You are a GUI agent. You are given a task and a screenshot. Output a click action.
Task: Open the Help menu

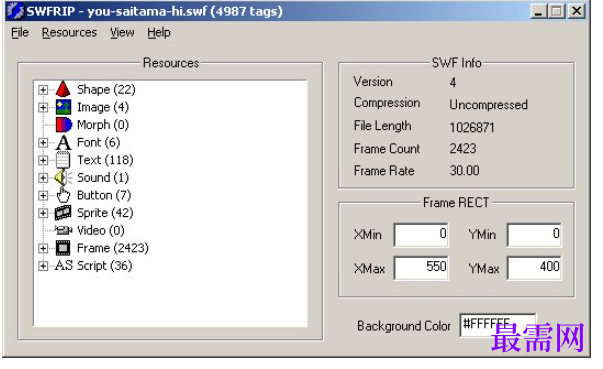tap(159, 33)
